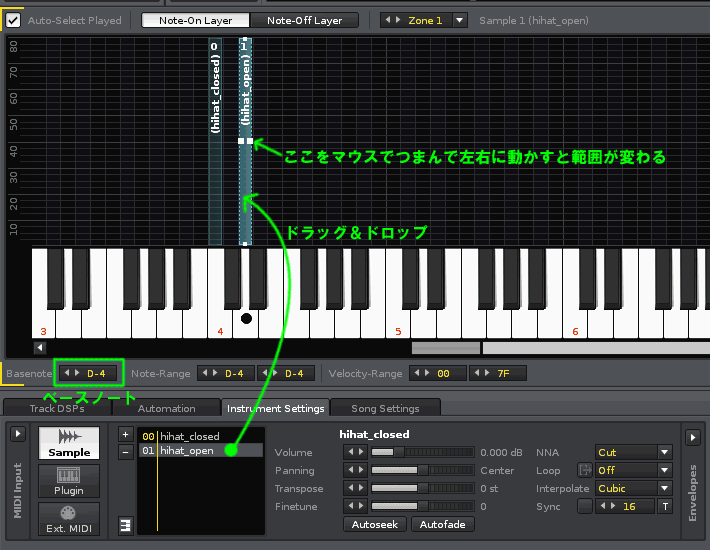Click the Note-Range end D-4 value
This screenshot has width=710, height=550.
point(294,373)
